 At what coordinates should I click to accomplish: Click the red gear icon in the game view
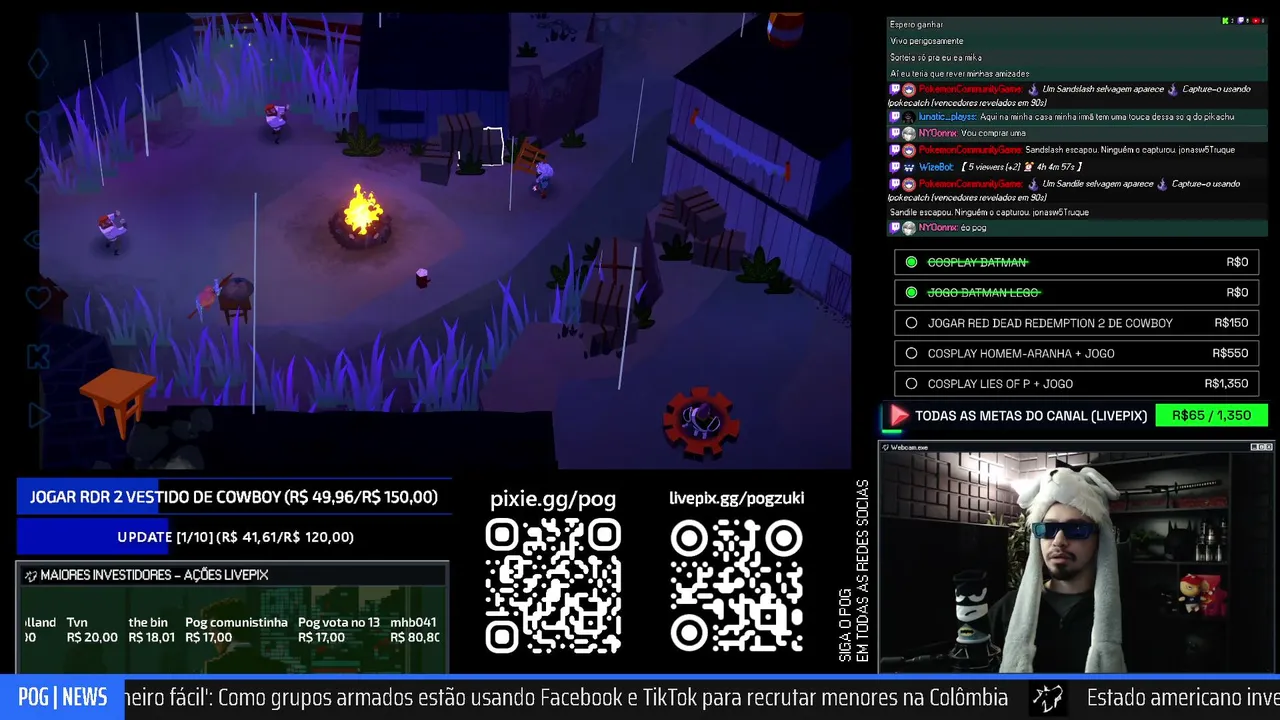(700, 421)
